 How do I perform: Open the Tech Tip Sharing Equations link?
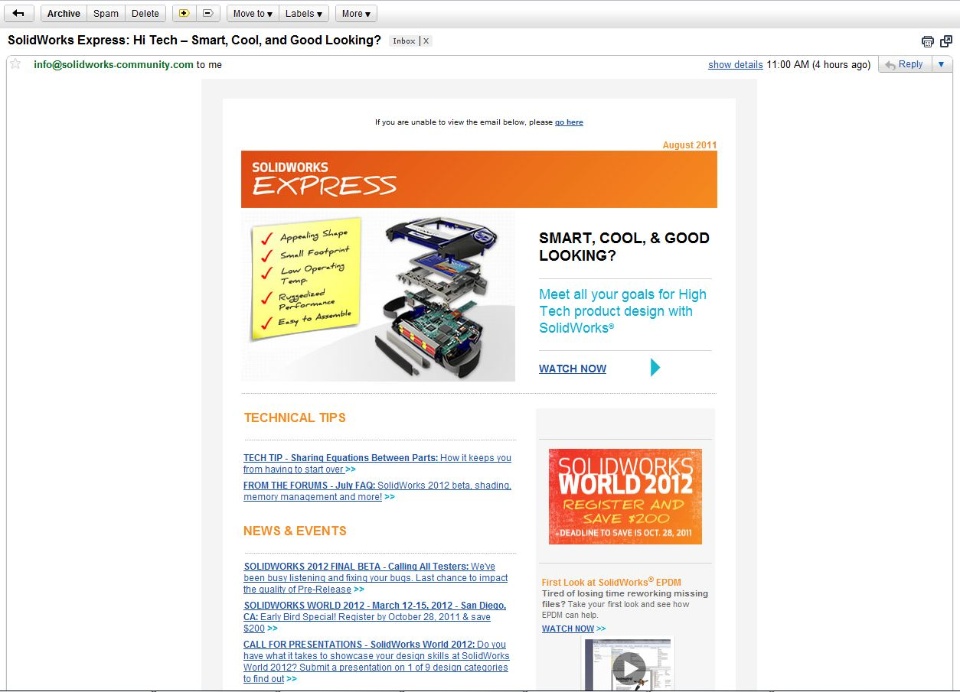pyautogui.click(x=377, y=464)
